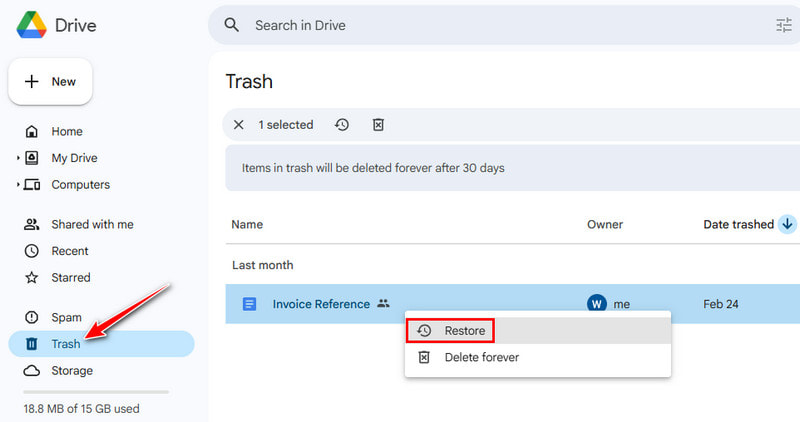Click the storage usage bar
The height and width of the screenshot is (422, 800).
click(x=96, y=392)
